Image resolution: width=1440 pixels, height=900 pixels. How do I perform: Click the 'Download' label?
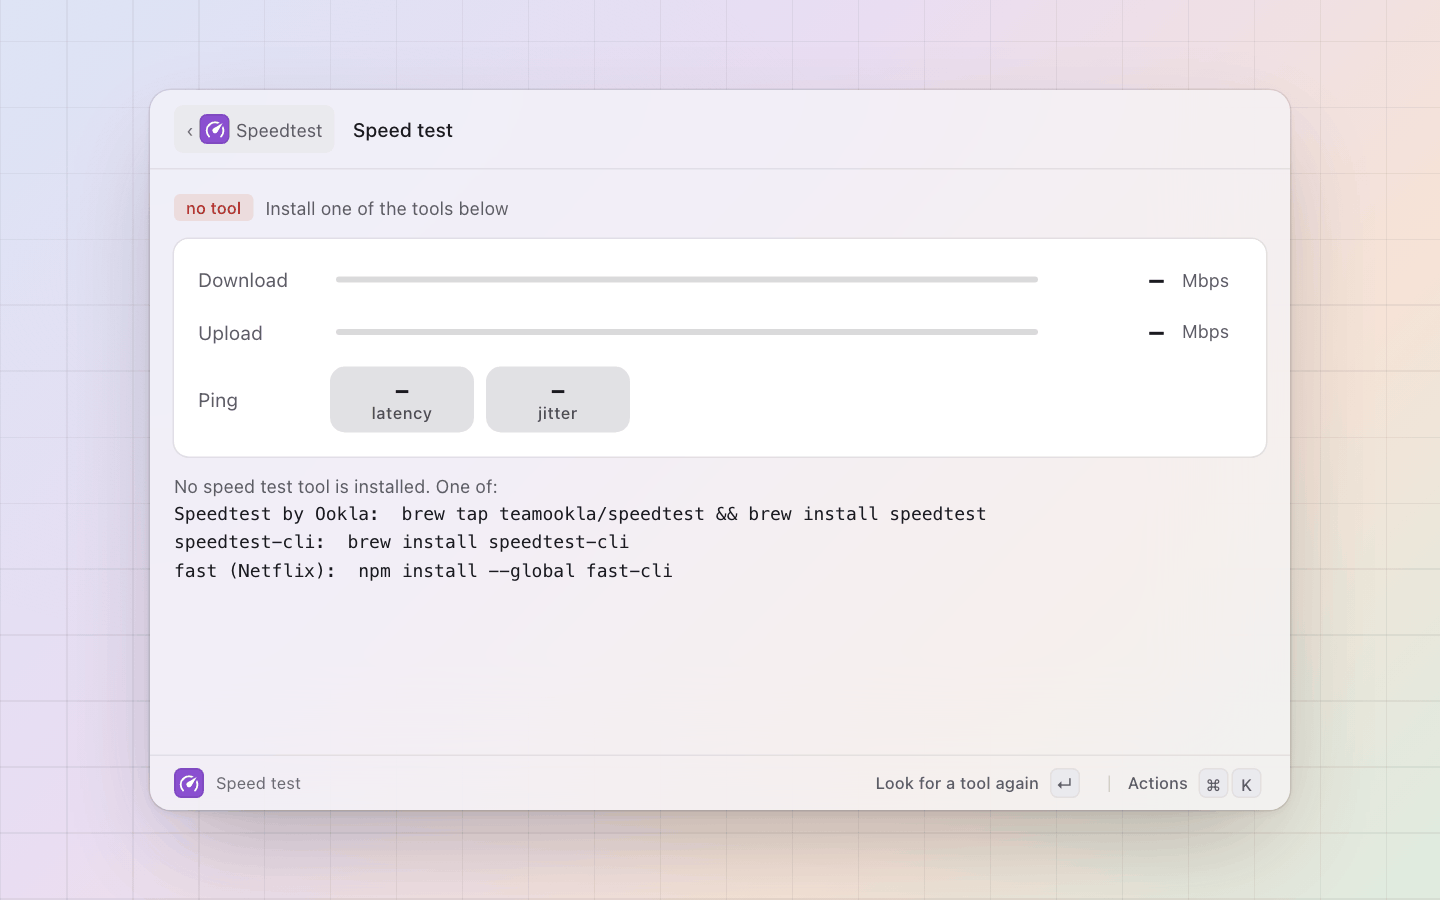[x=243, y=281]
